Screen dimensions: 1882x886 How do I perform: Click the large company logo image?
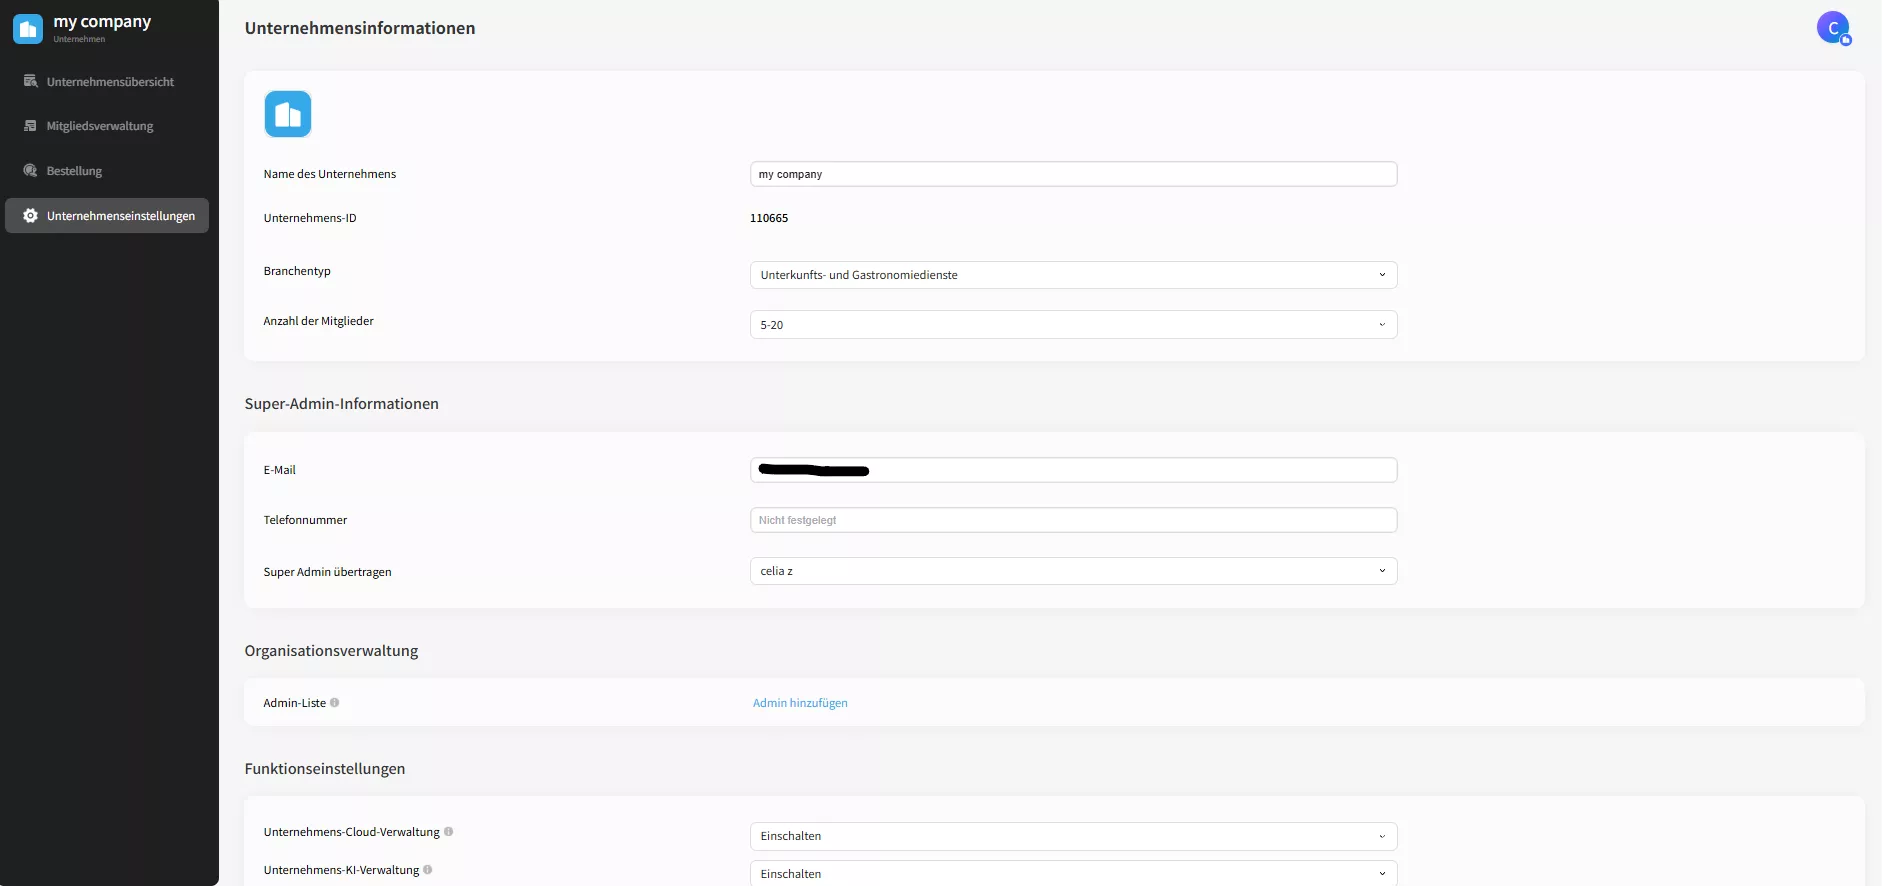pyautogui.click(x=288, y=114)
